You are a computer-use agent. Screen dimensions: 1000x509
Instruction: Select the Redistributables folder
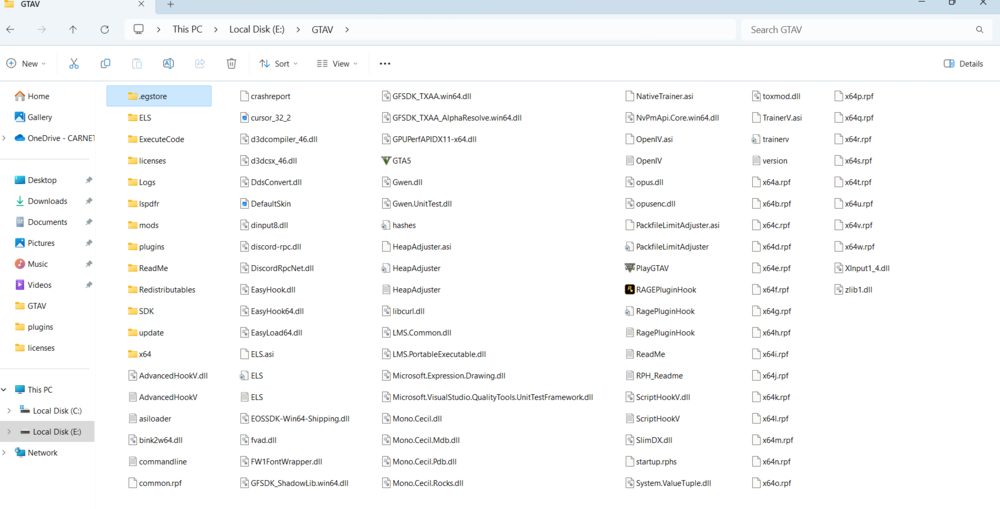click(161, 290)
